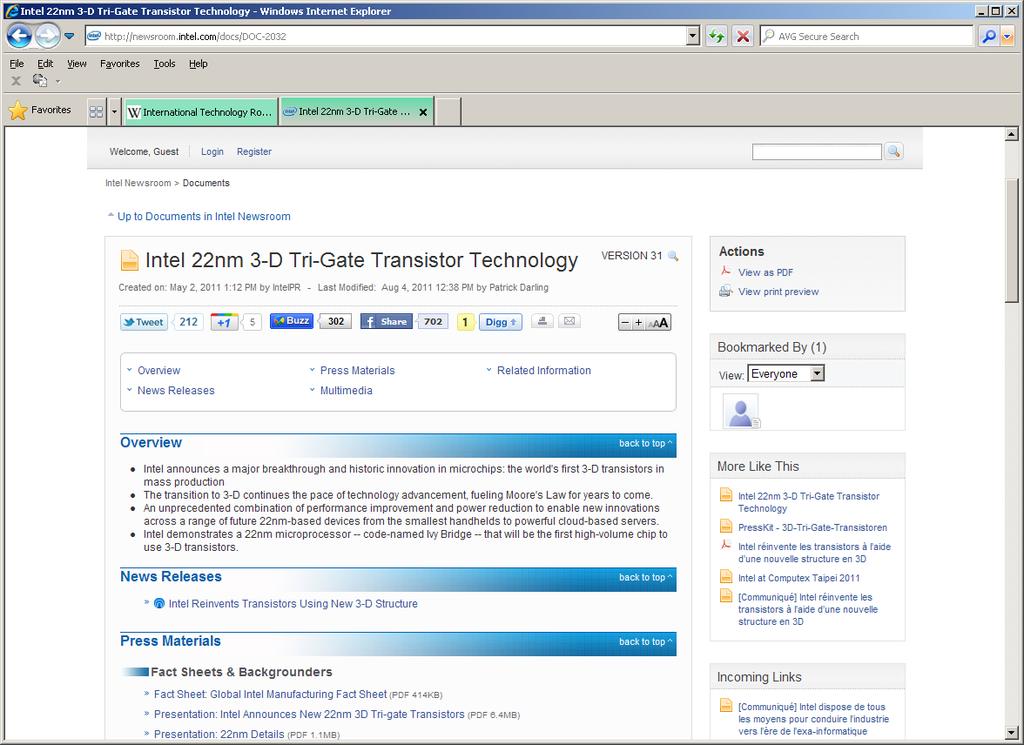Click the print icon beside Digg
Image resolution: width=1024 pixels, height=745 pixels.
point(542,321)
